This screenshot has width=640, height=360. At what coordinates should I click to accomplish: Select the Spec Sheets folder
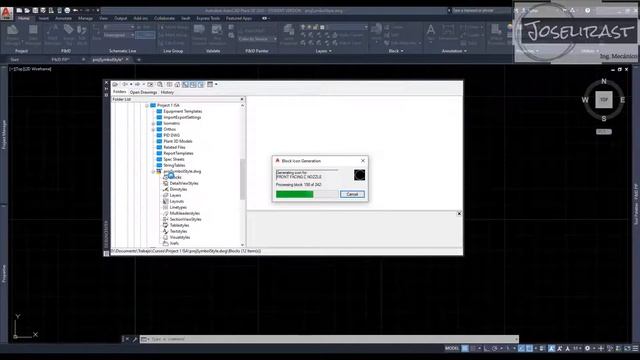pyautogui.click(x=174, y=159)
